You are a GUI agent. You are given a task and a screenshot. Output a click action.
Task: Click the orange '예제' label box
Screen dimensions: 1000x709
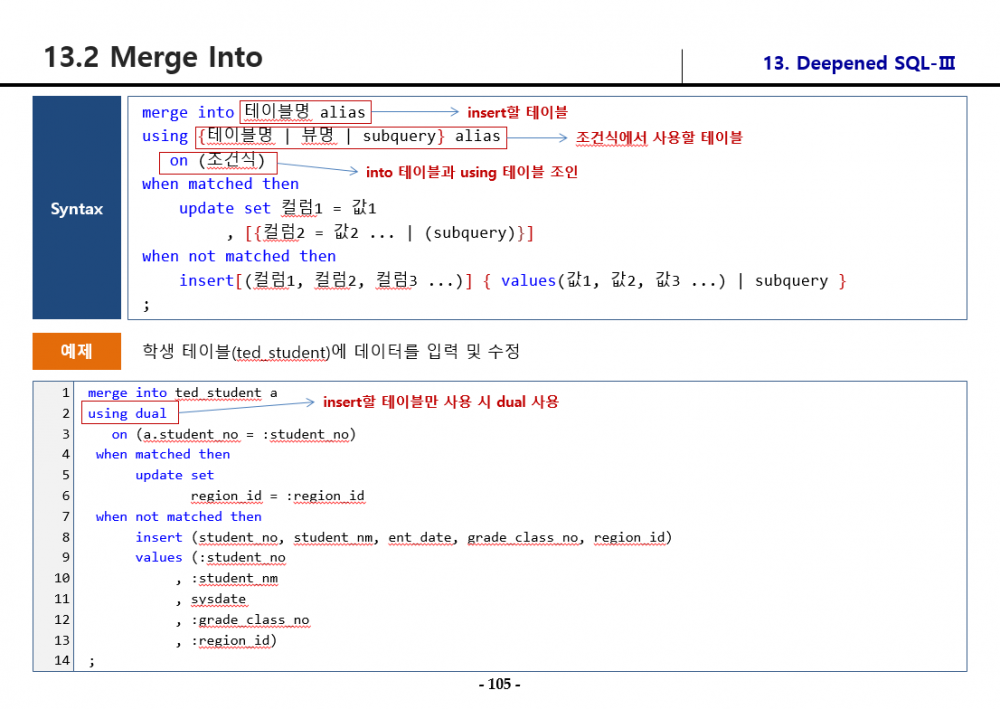pyautogui.click(x=77, y=351)
